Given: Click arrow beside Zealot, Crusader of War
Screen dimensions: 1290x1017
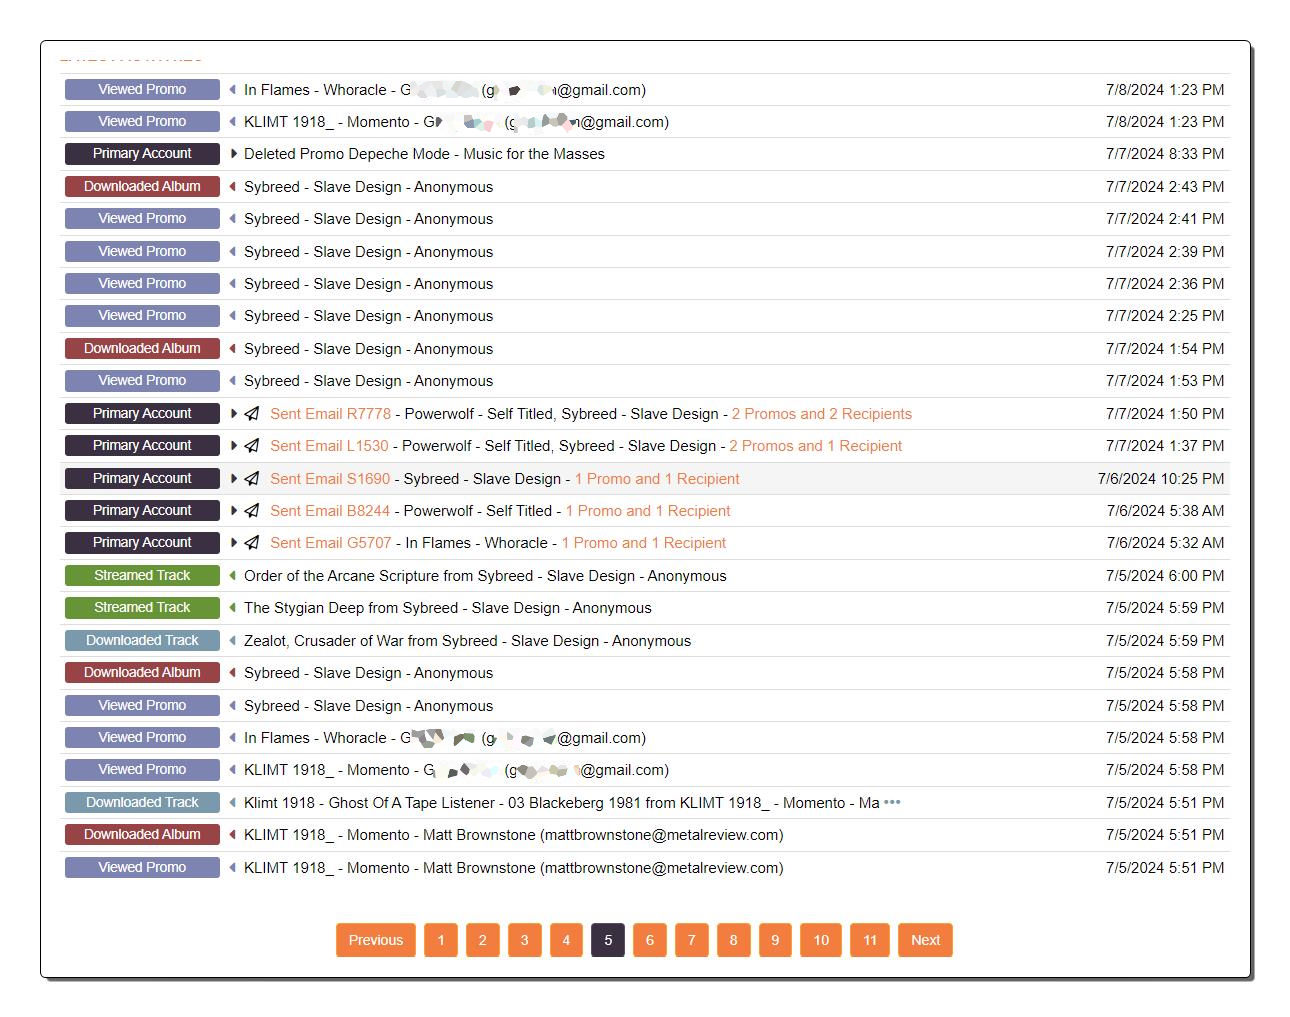Looking at the screenshot, I should 233,641.
